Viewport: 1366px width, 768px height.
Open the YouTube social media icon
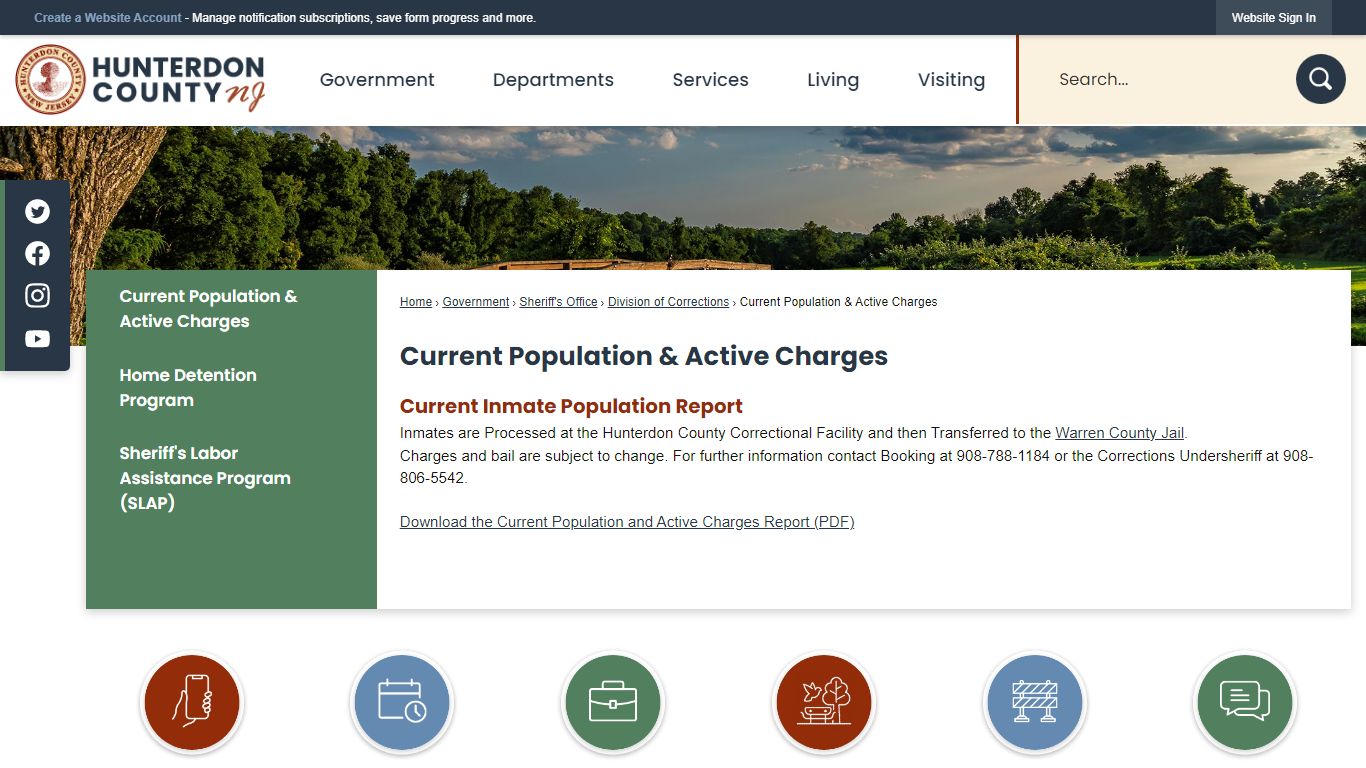coord(37,339)
